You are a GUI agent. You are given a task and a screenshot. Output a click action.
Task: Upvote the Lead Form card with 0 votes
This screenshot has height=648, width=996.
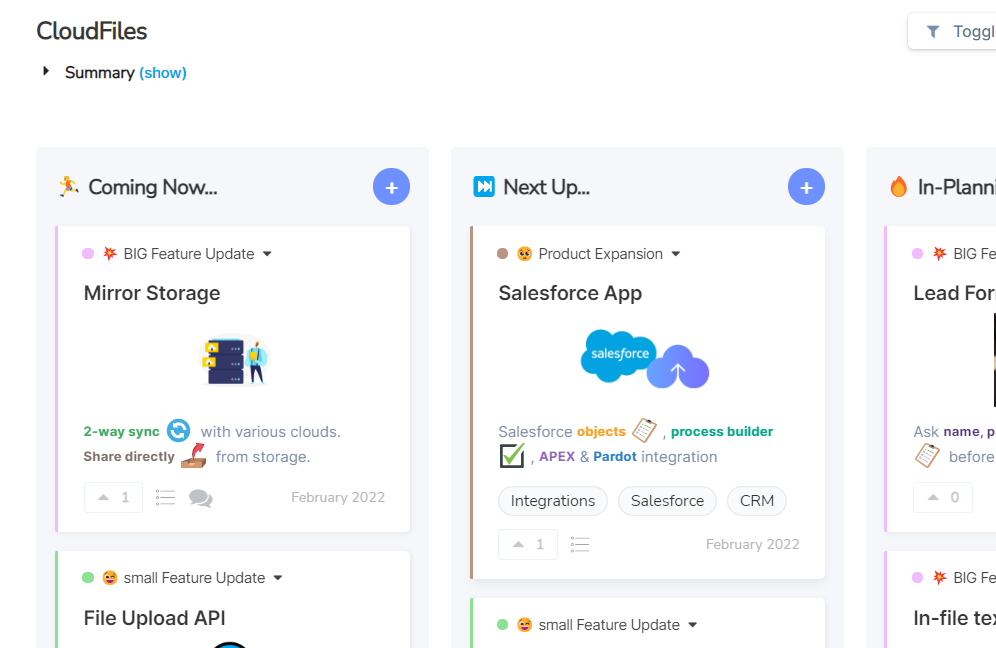(x=942, y=498)
